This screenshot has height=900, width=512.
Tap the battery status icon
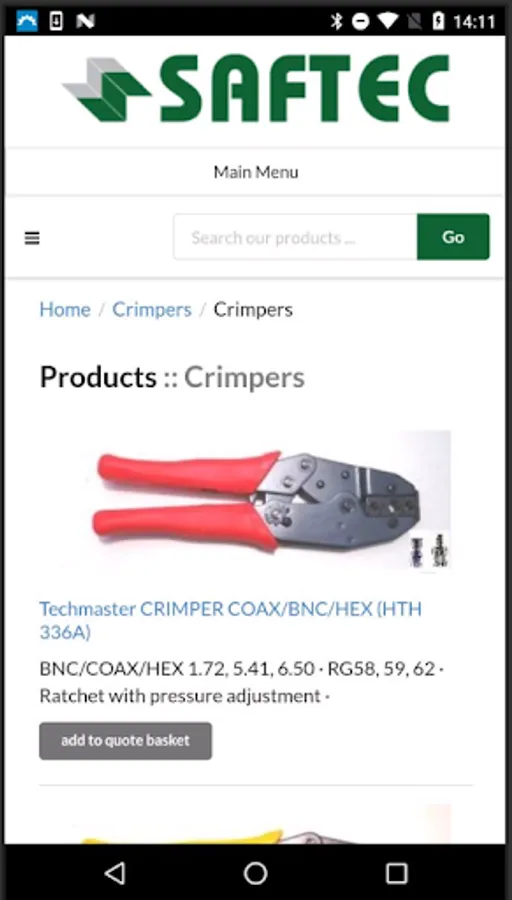tap(438, 22)
